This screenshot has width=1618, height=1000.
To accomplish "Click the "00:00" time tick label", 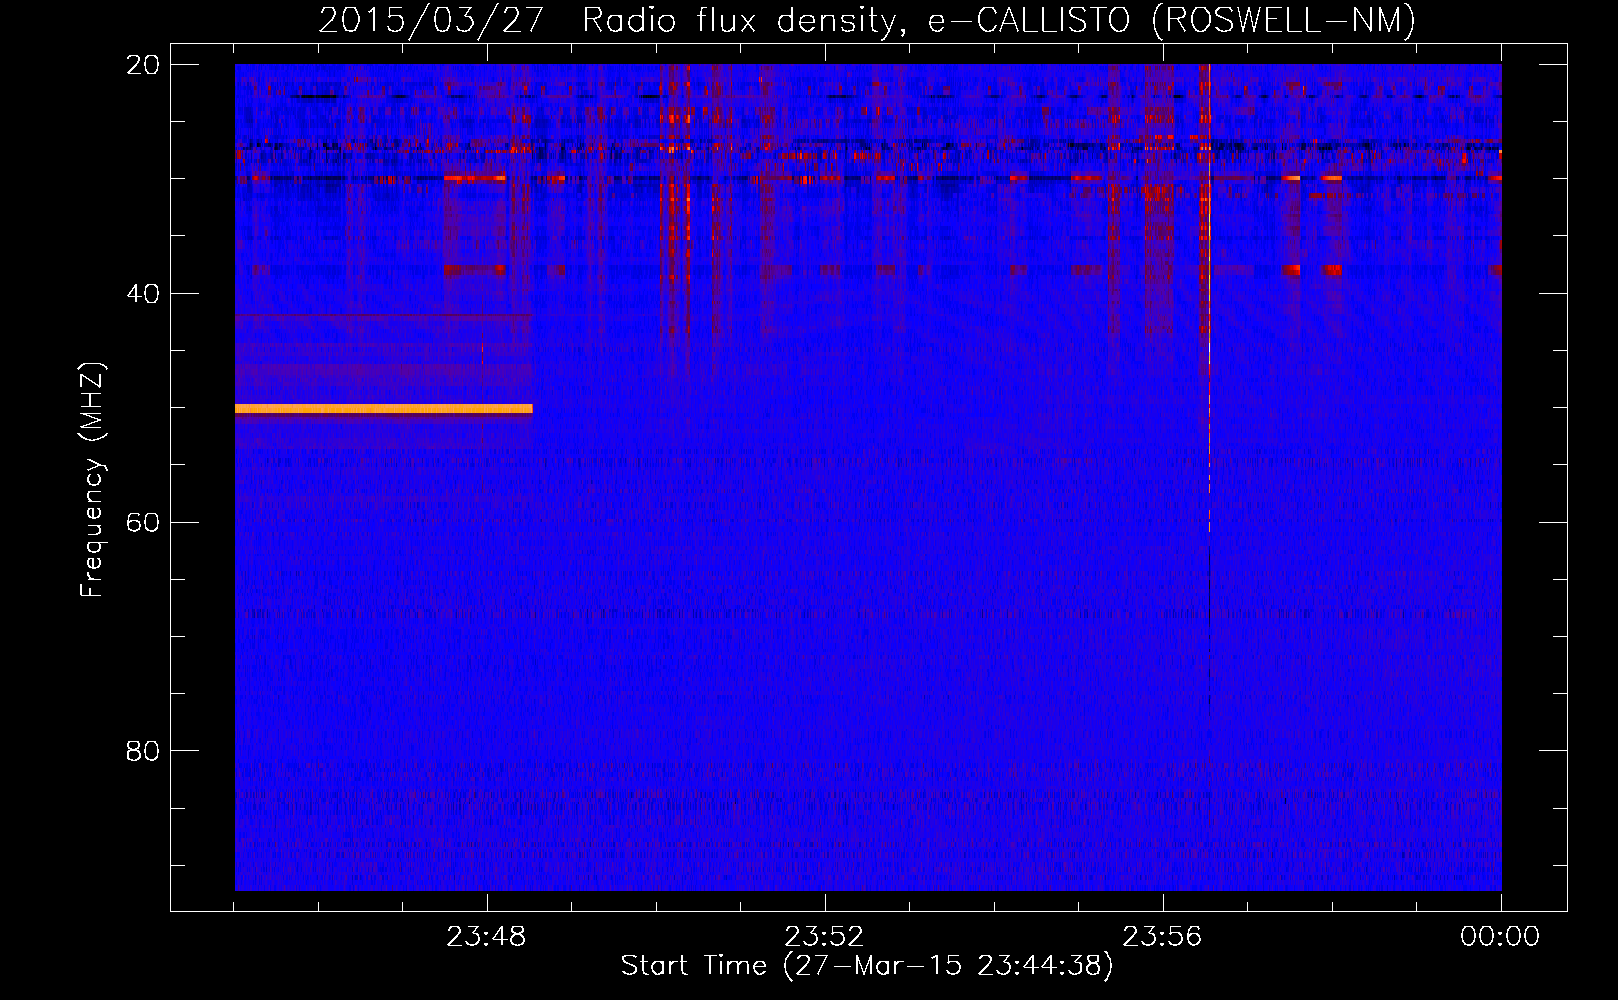I will click(1500, 937).
